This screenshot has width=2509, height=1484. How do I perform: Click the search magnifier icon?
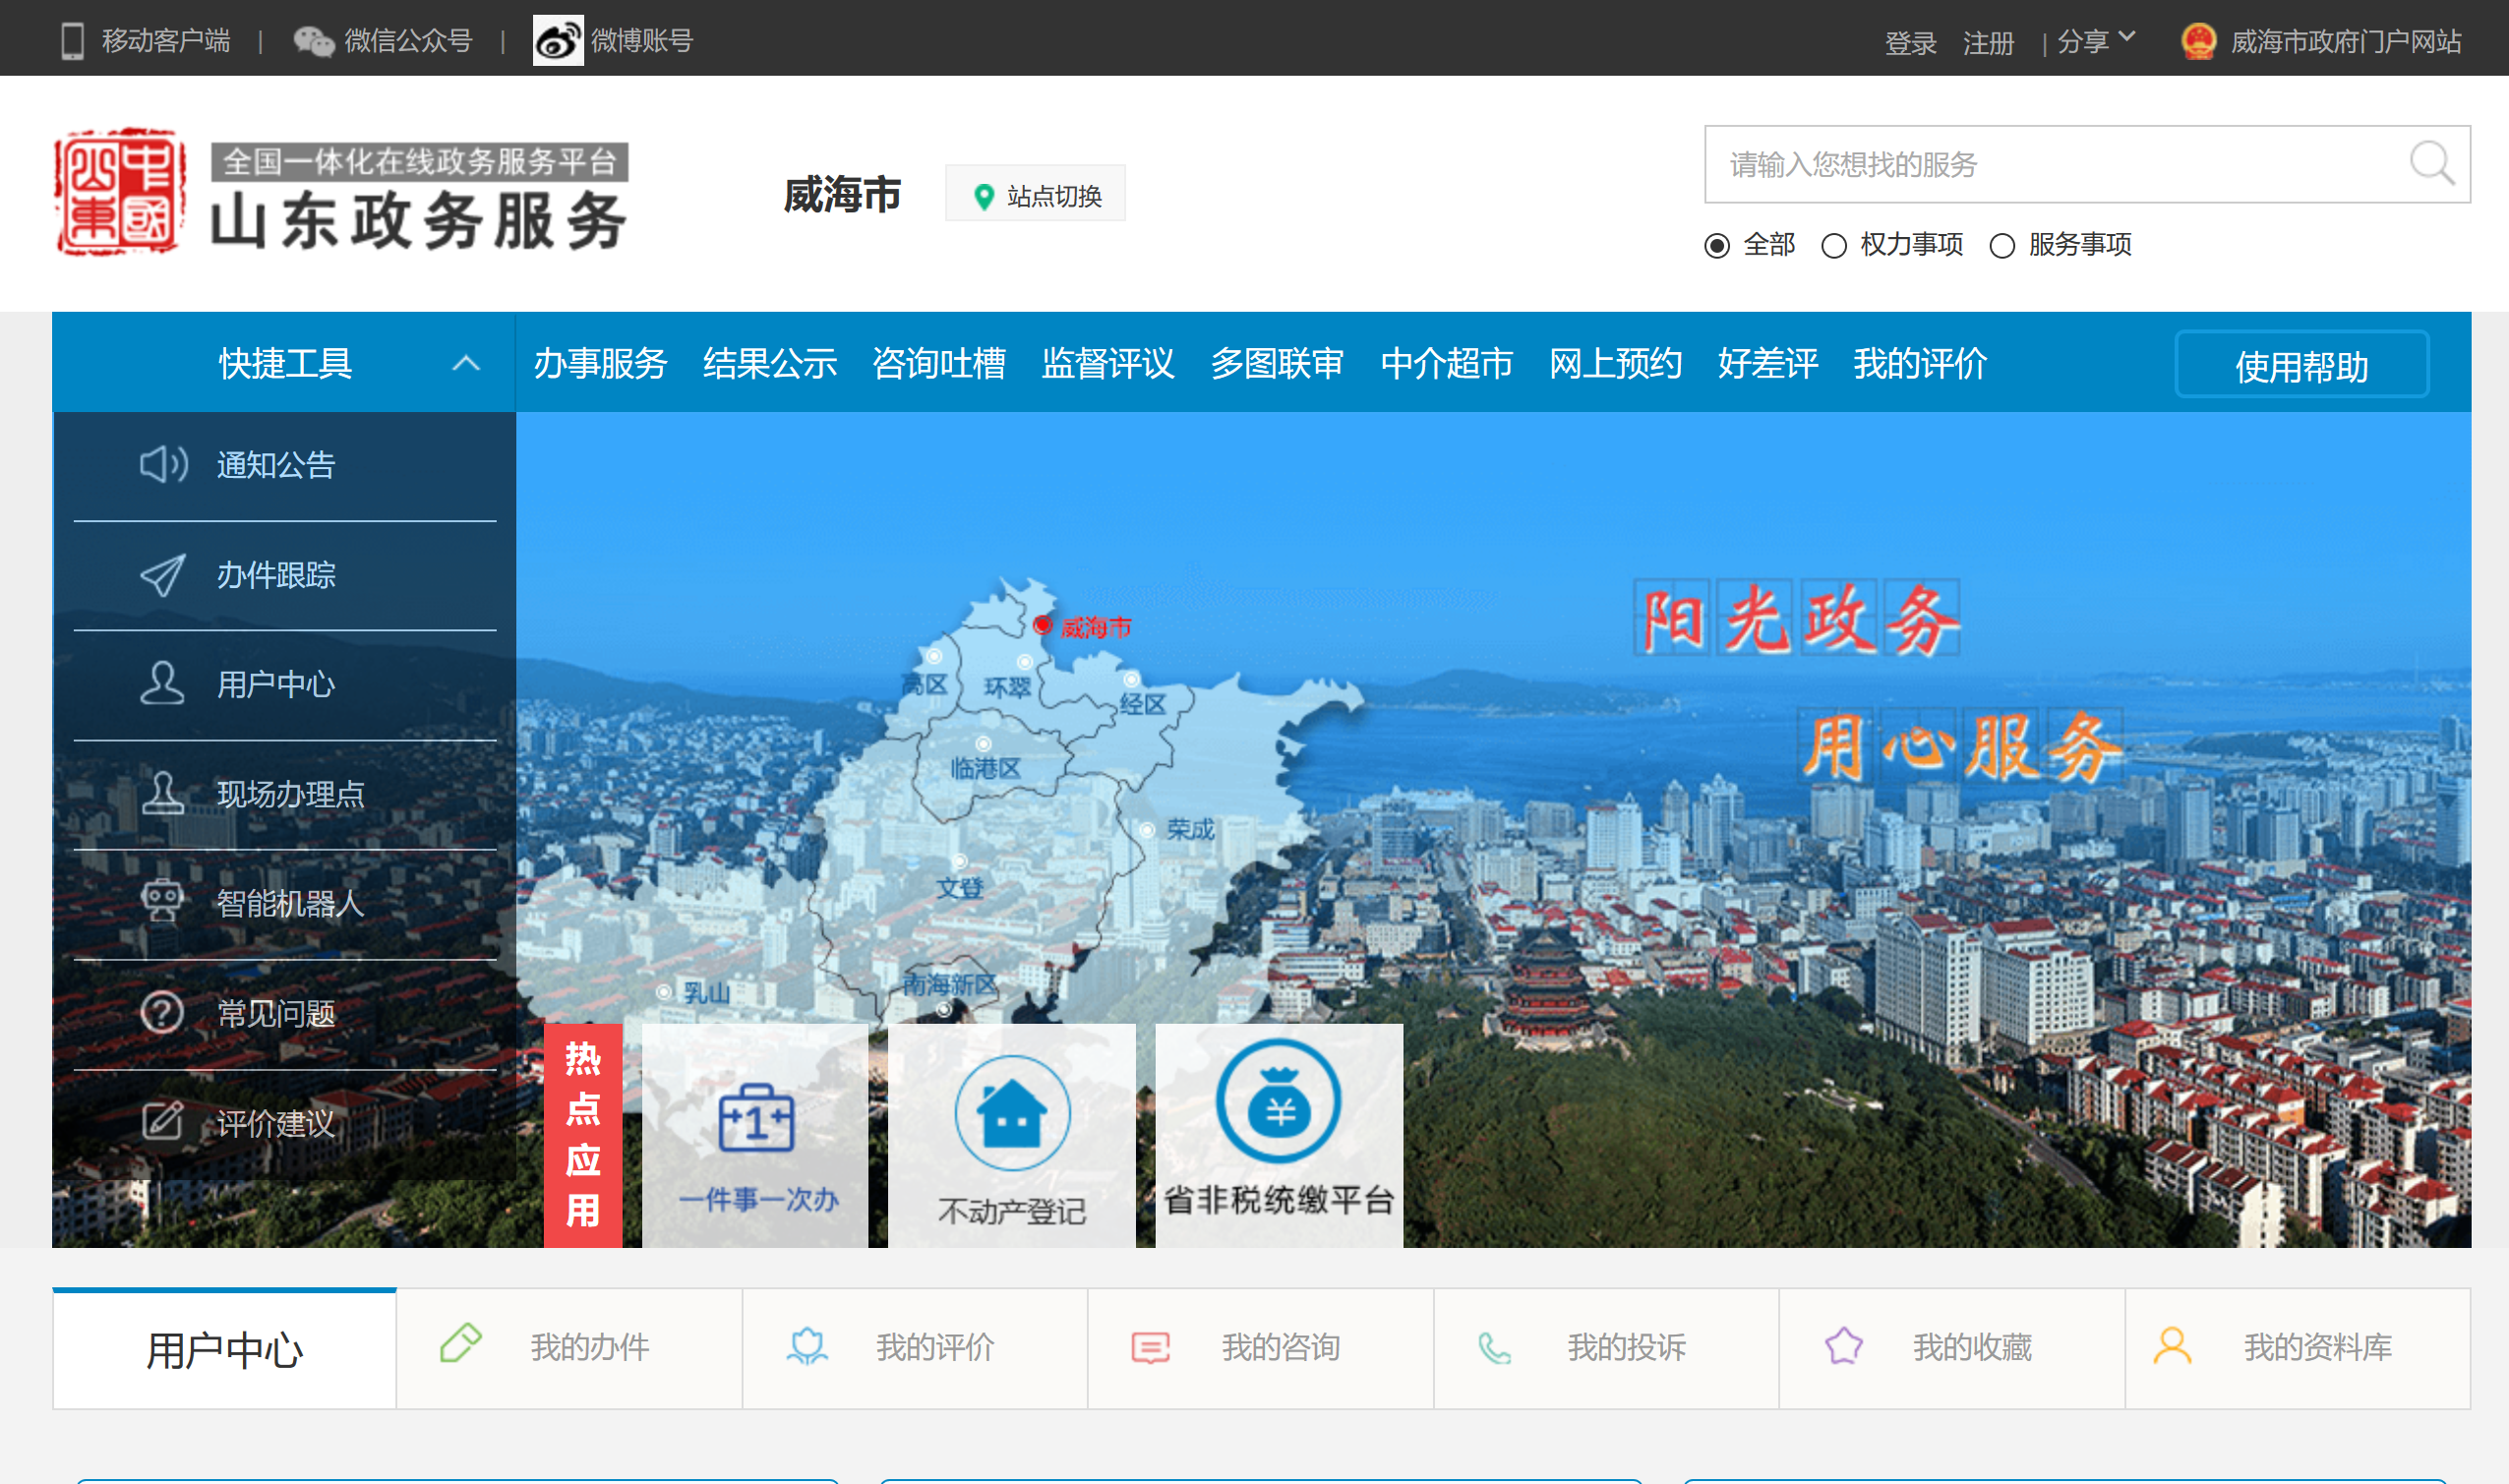(x=2431, y=164)
